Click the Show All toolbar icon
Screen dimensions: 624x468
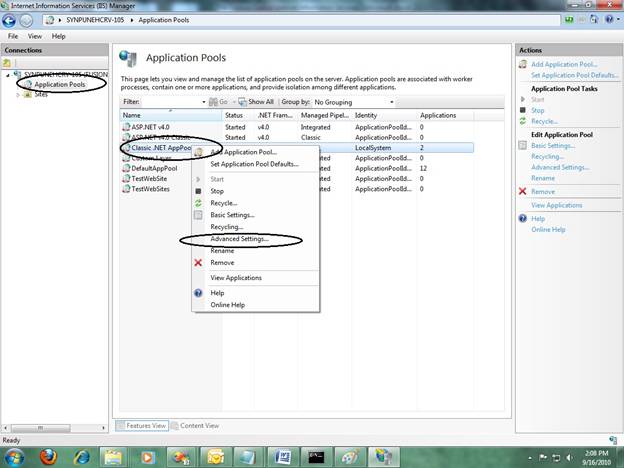pyautogui.click(x=242, y=102)
